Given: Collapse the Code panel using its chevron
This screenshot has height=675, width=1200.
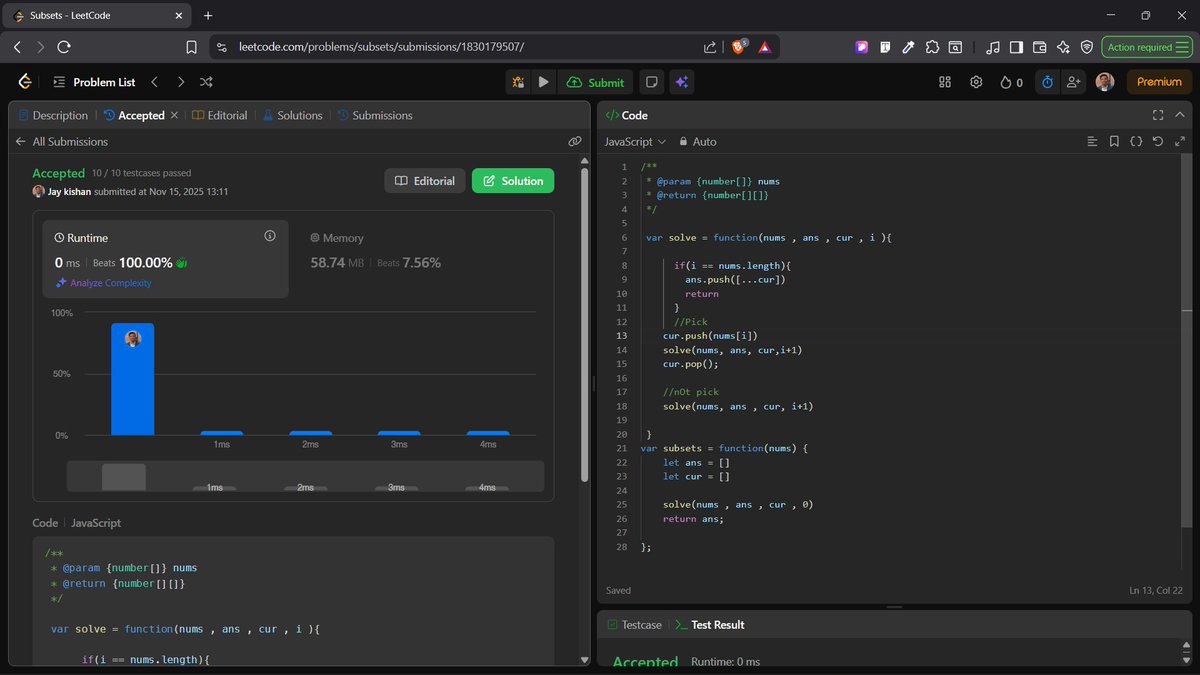Looking at the screenshot, I should click(x=1180, y=115).
